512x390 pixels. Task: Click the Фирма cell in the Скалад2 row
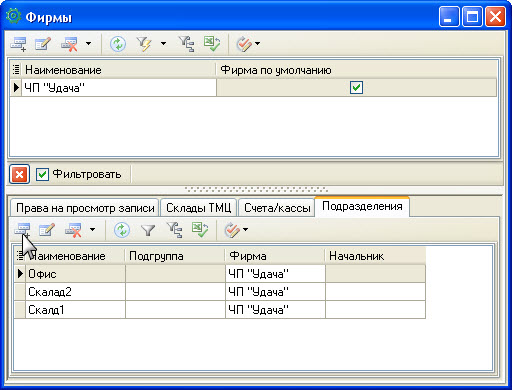(275, 292)
